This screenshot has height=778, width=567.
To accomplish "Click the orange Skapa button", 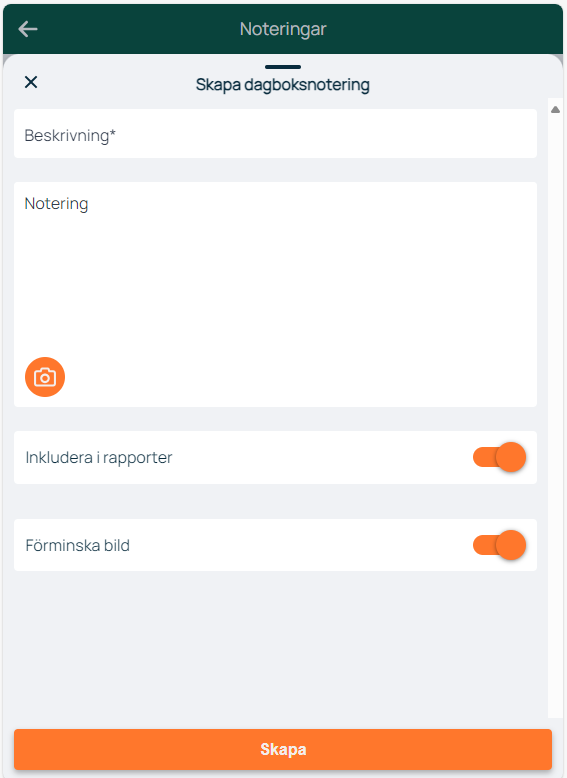I will pos(283,749).
